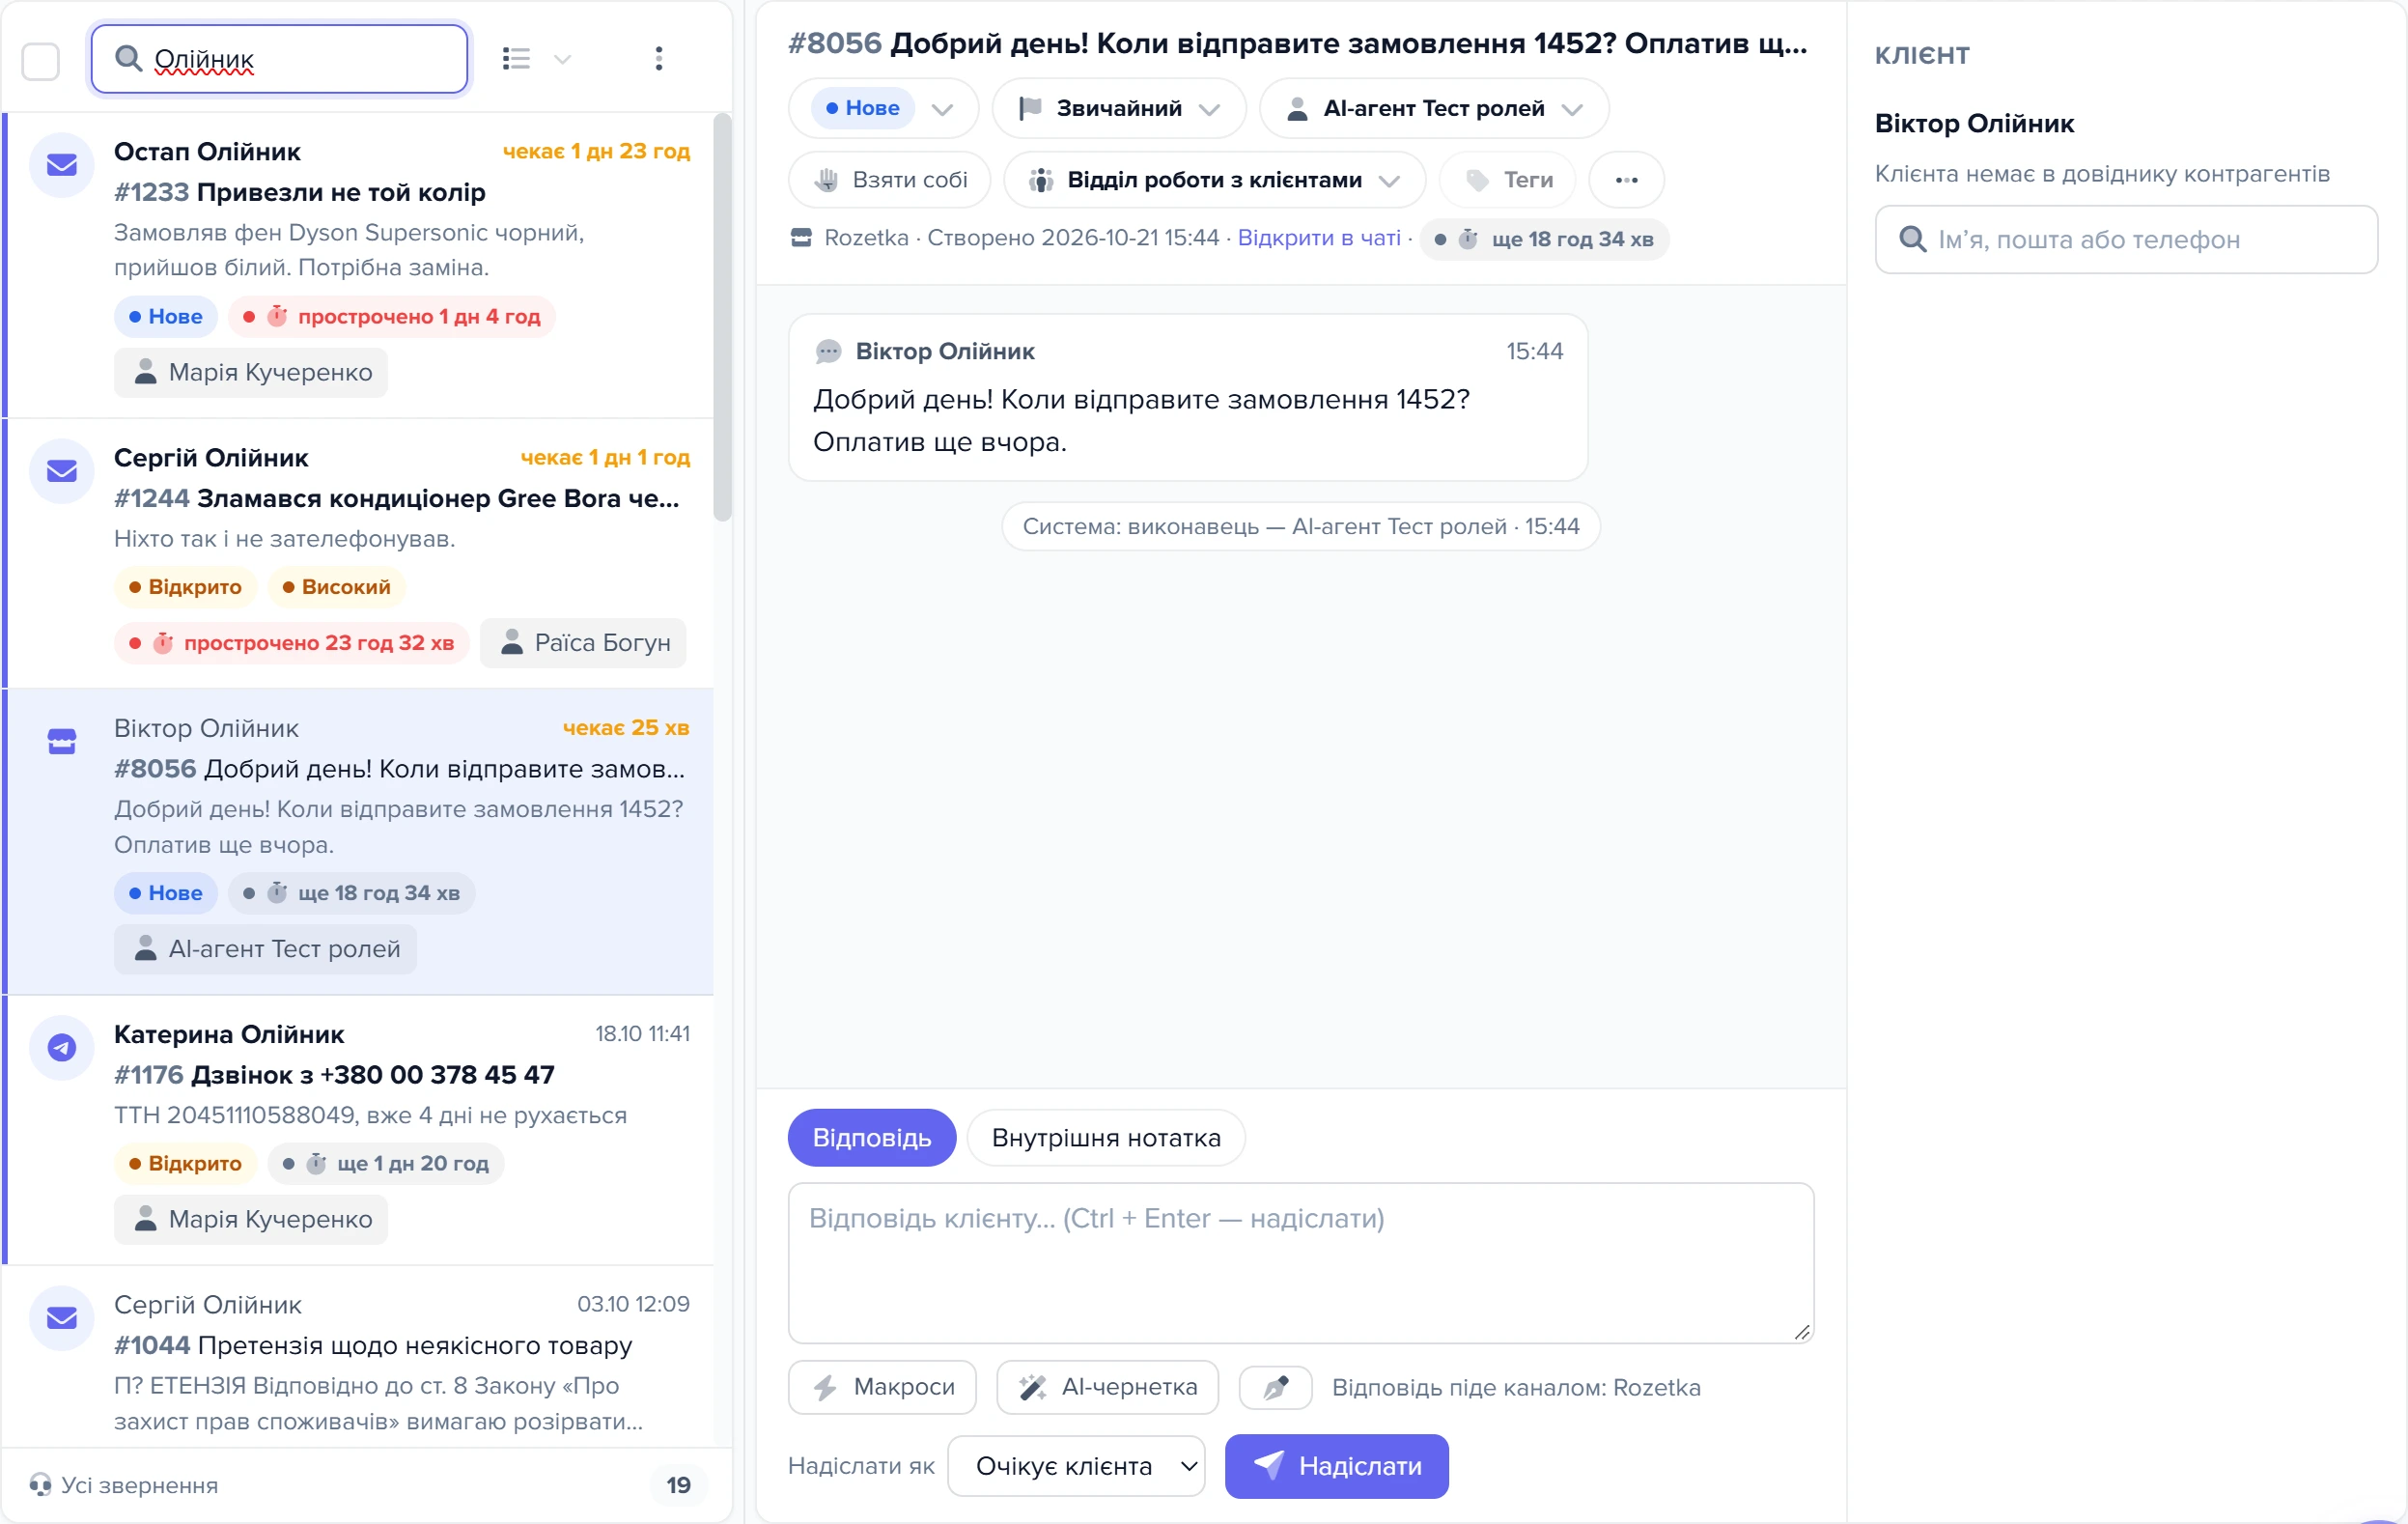Click the Telegram icon on ticket #1176

click(62, 1047)
